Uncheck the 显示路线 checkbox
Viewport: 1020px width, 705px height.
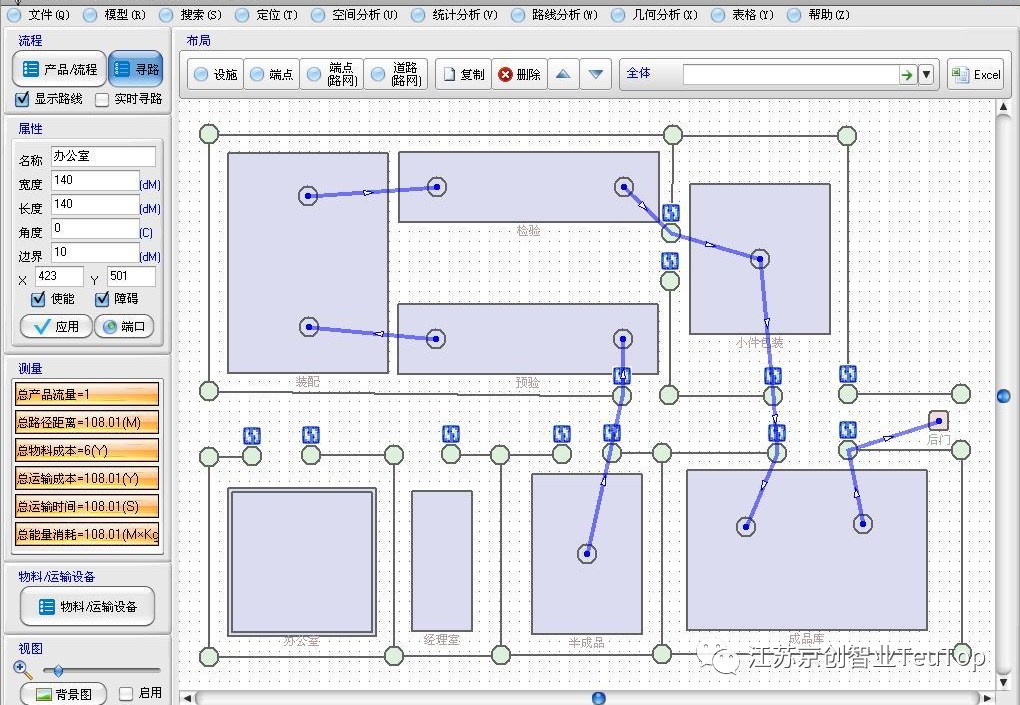point(22,99)
